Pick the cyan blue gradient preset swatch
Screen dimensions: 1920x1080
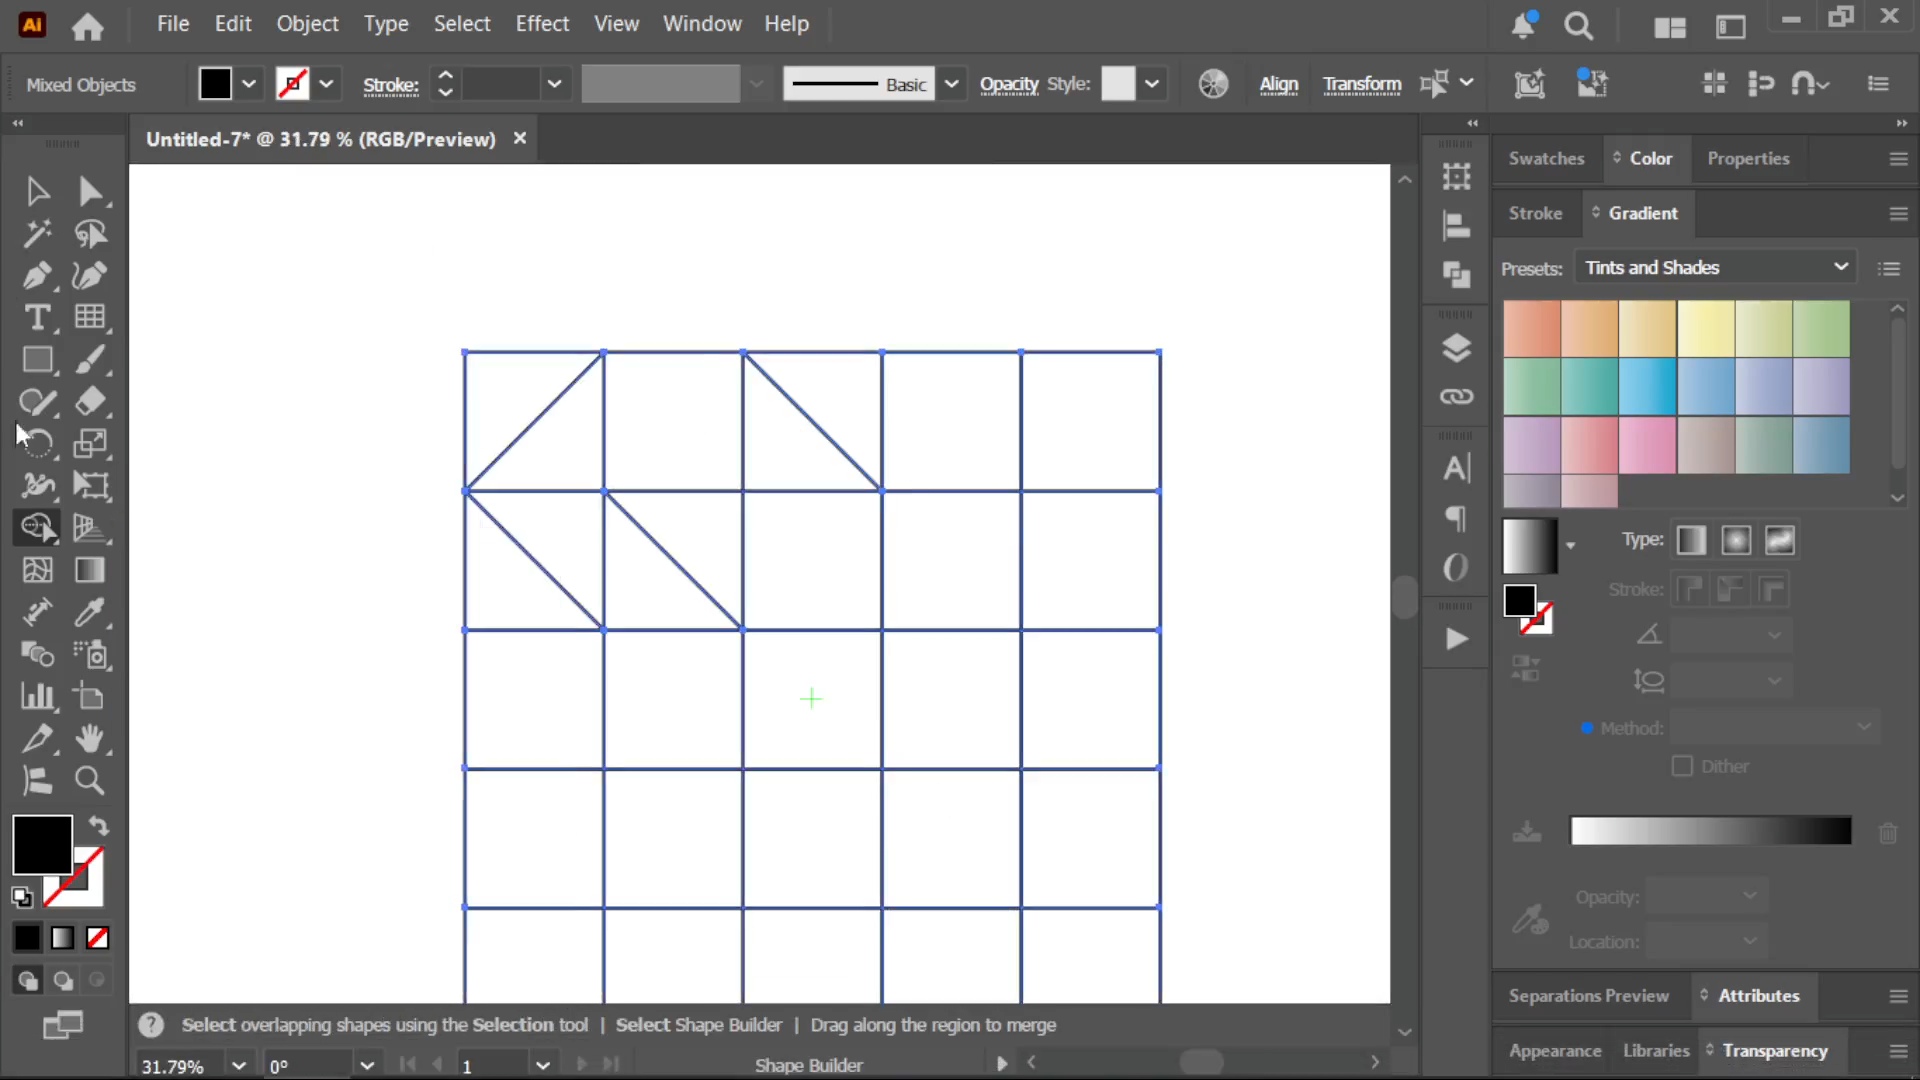coord(1647,386)
